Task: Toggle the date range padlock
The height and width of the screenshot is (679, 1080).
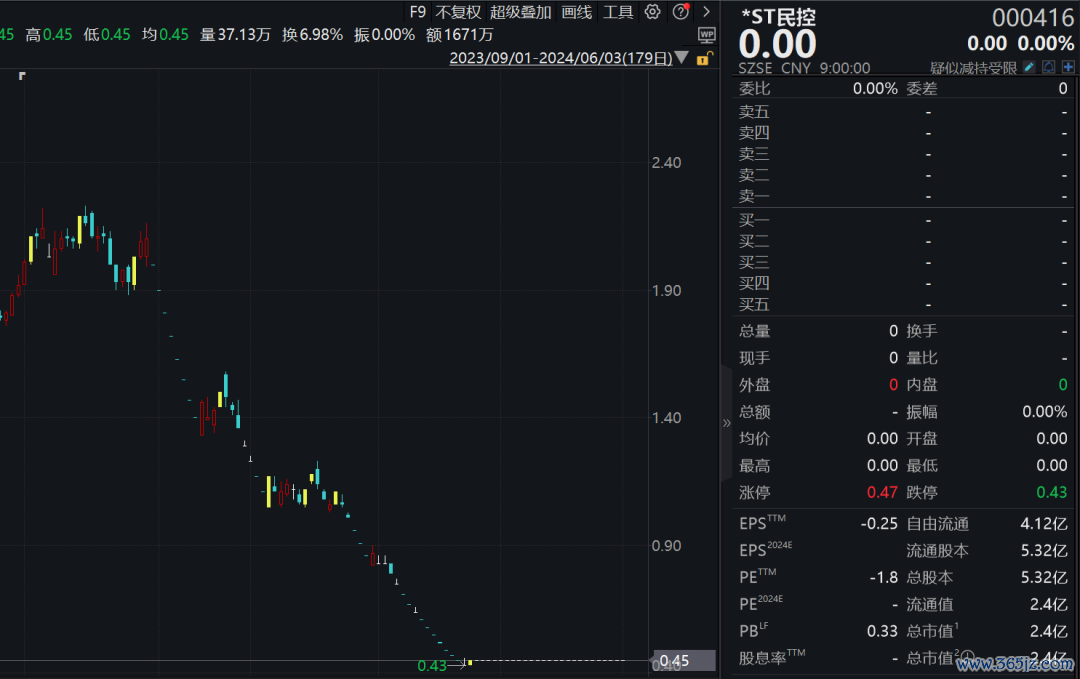Action: click(702, 58)
